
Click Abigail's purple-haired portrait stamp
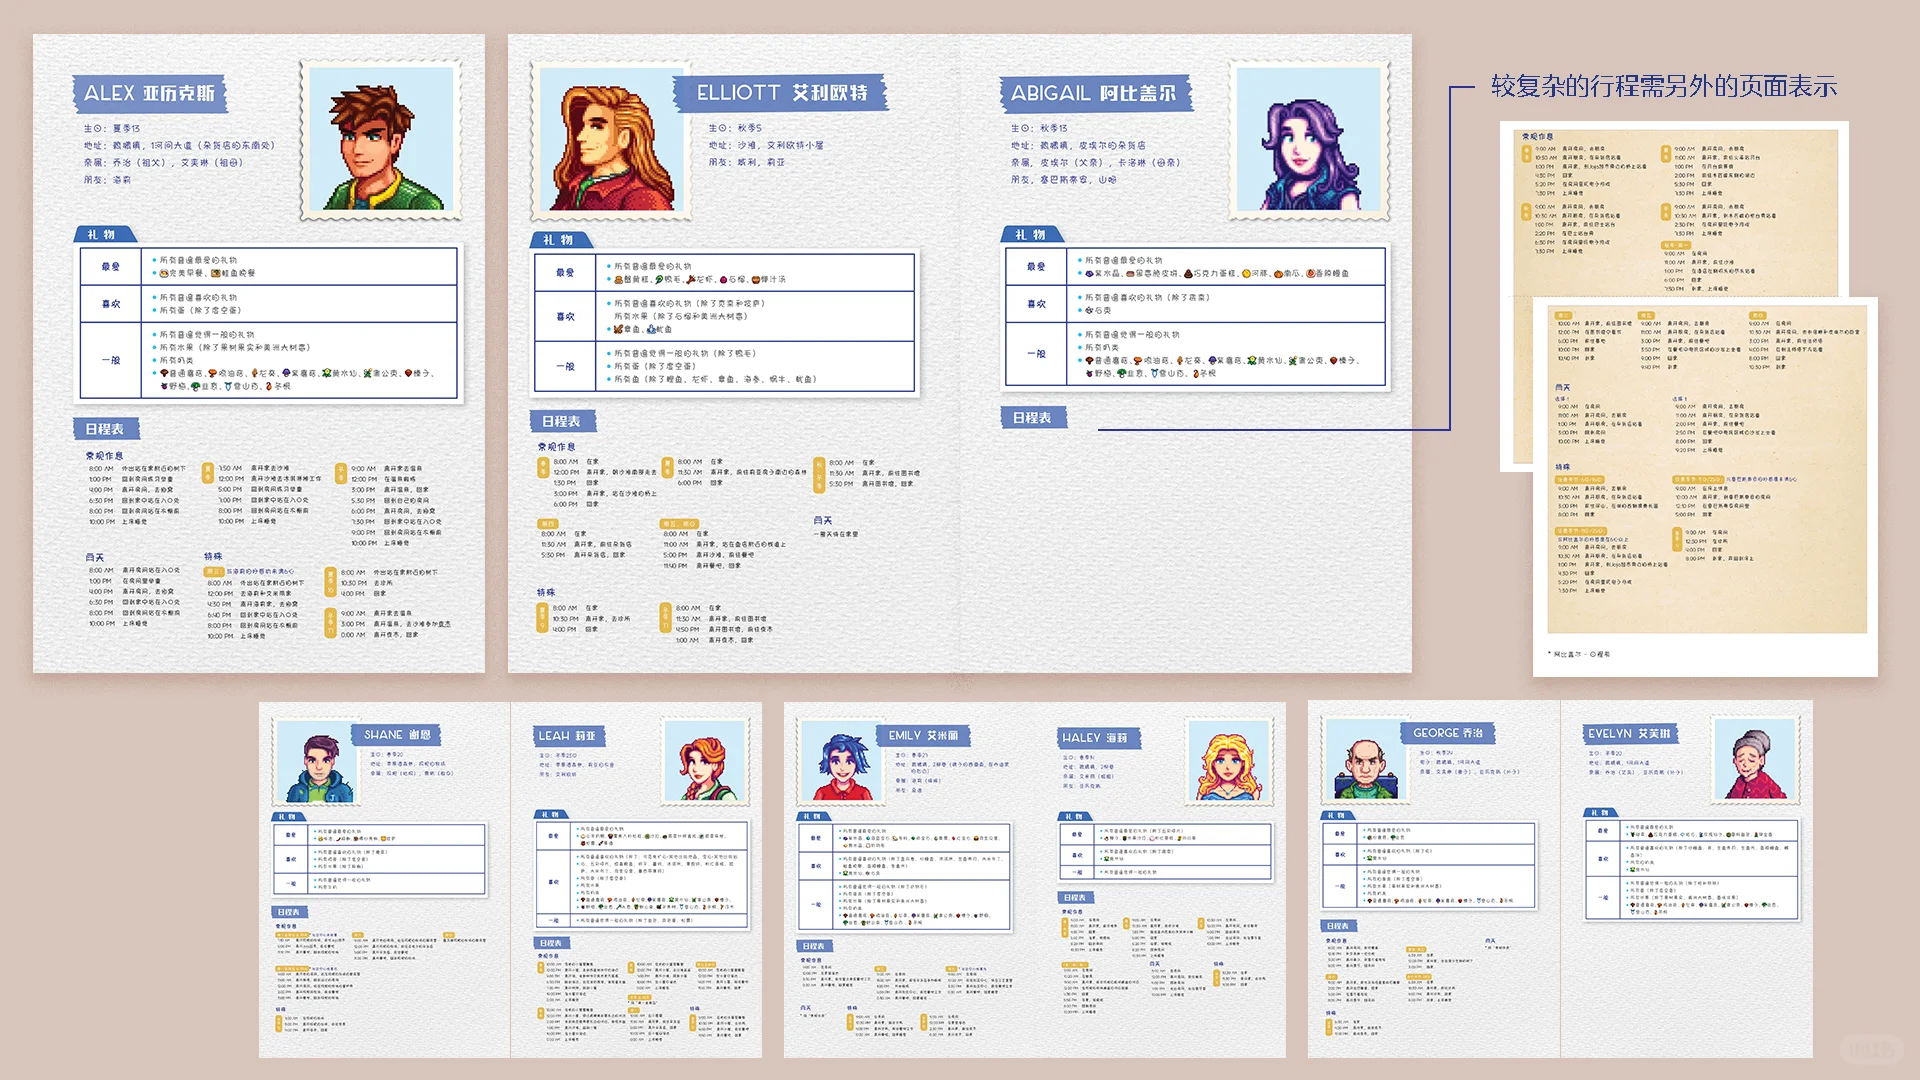coord(1308,140)
